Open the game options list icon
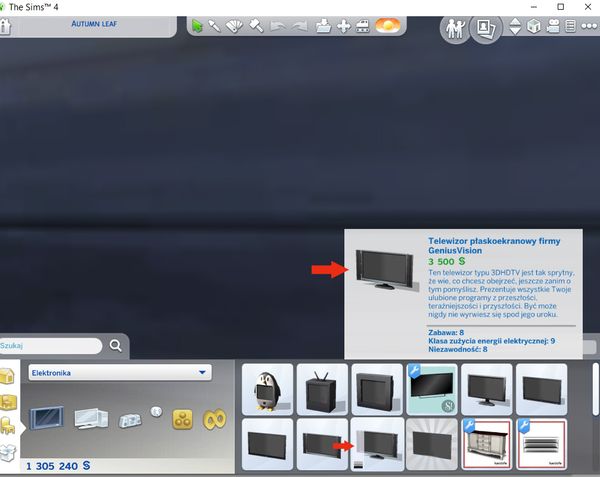This screenshot has width=600, height=477. [570, 26]
